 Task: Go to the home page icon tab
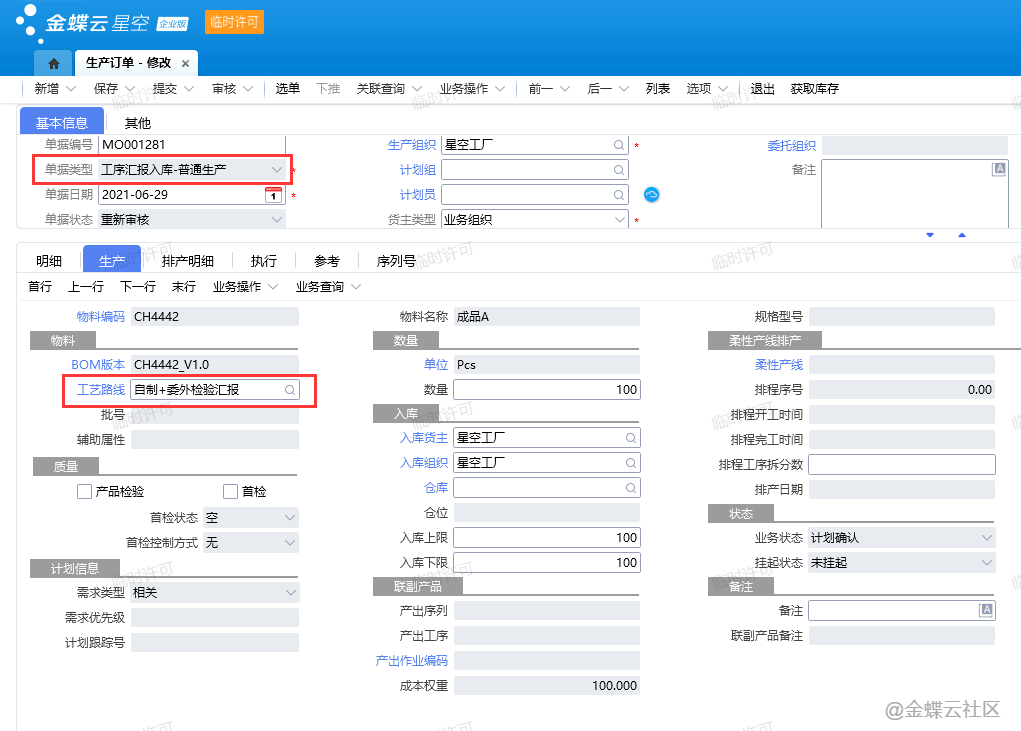point(54,63)
